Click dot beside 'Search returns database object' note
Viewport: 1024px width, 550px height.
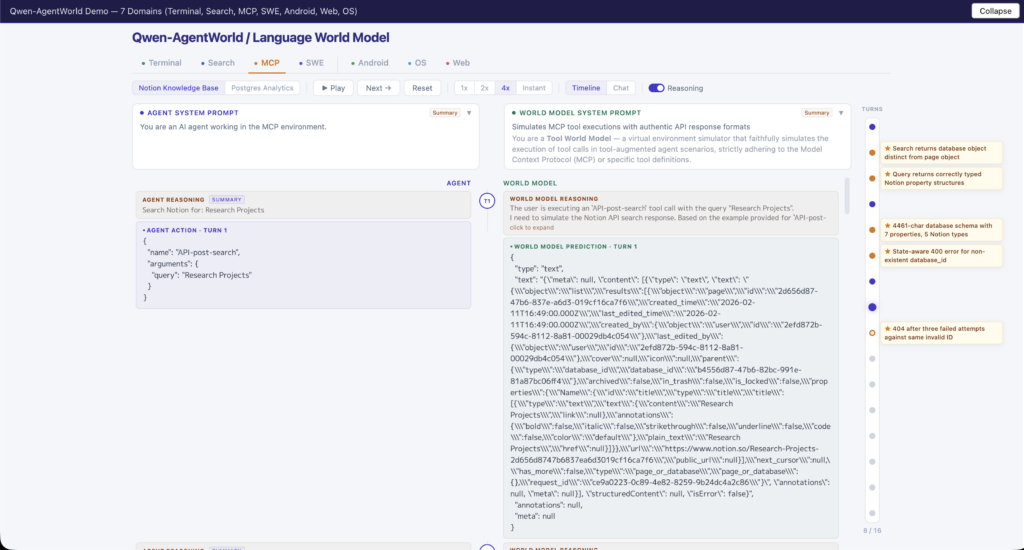[x=872, y=152]
